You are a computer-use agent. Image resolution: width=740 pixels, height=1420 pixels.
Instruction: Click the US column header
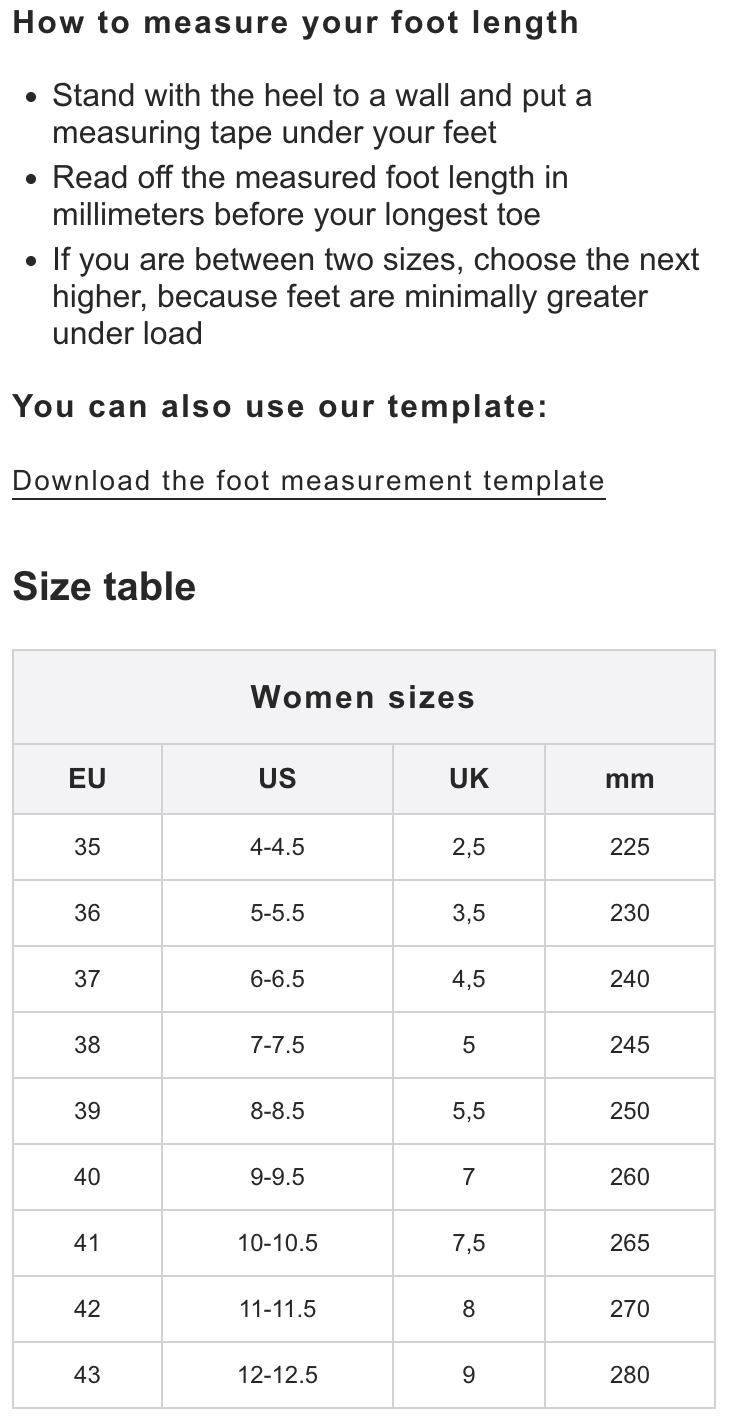click(x=277, y=779)
